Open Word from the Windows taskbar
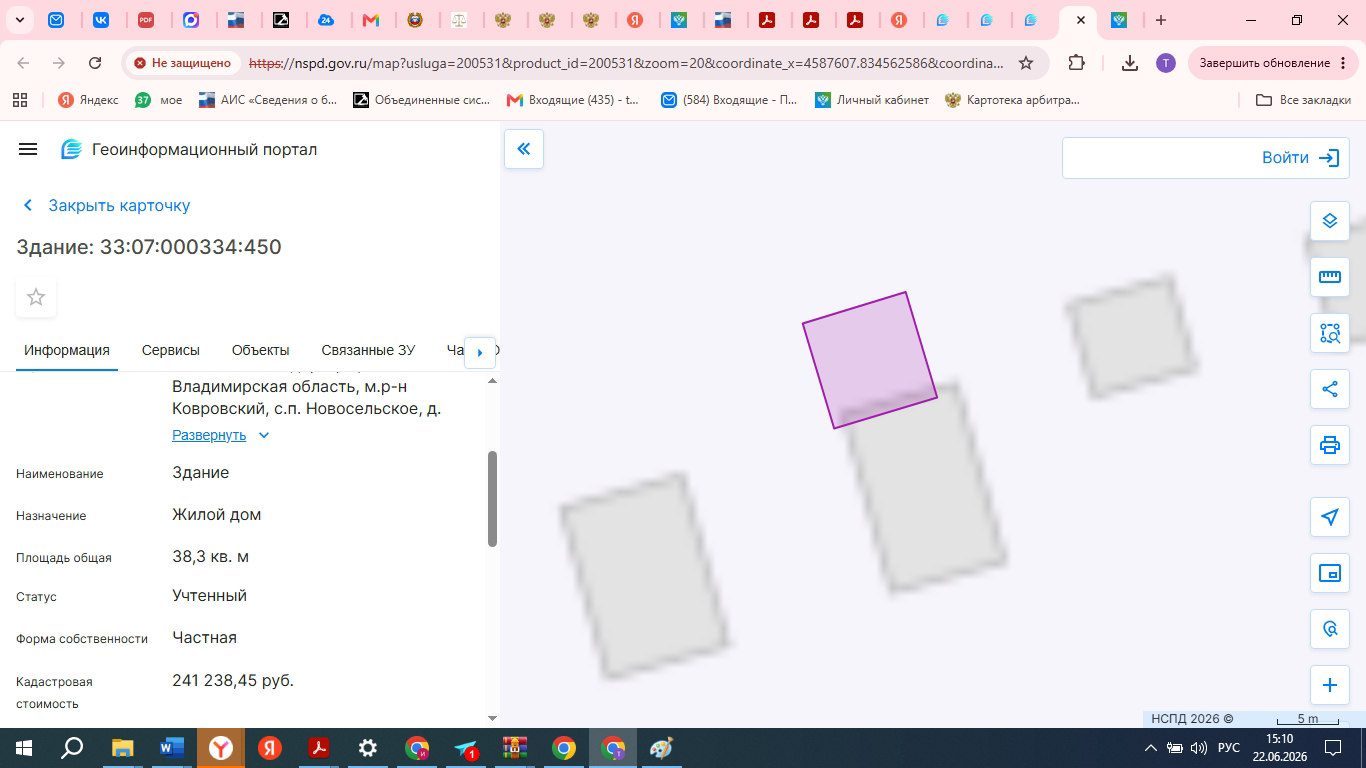1366x768 pixels. click(x=172, y=748)
